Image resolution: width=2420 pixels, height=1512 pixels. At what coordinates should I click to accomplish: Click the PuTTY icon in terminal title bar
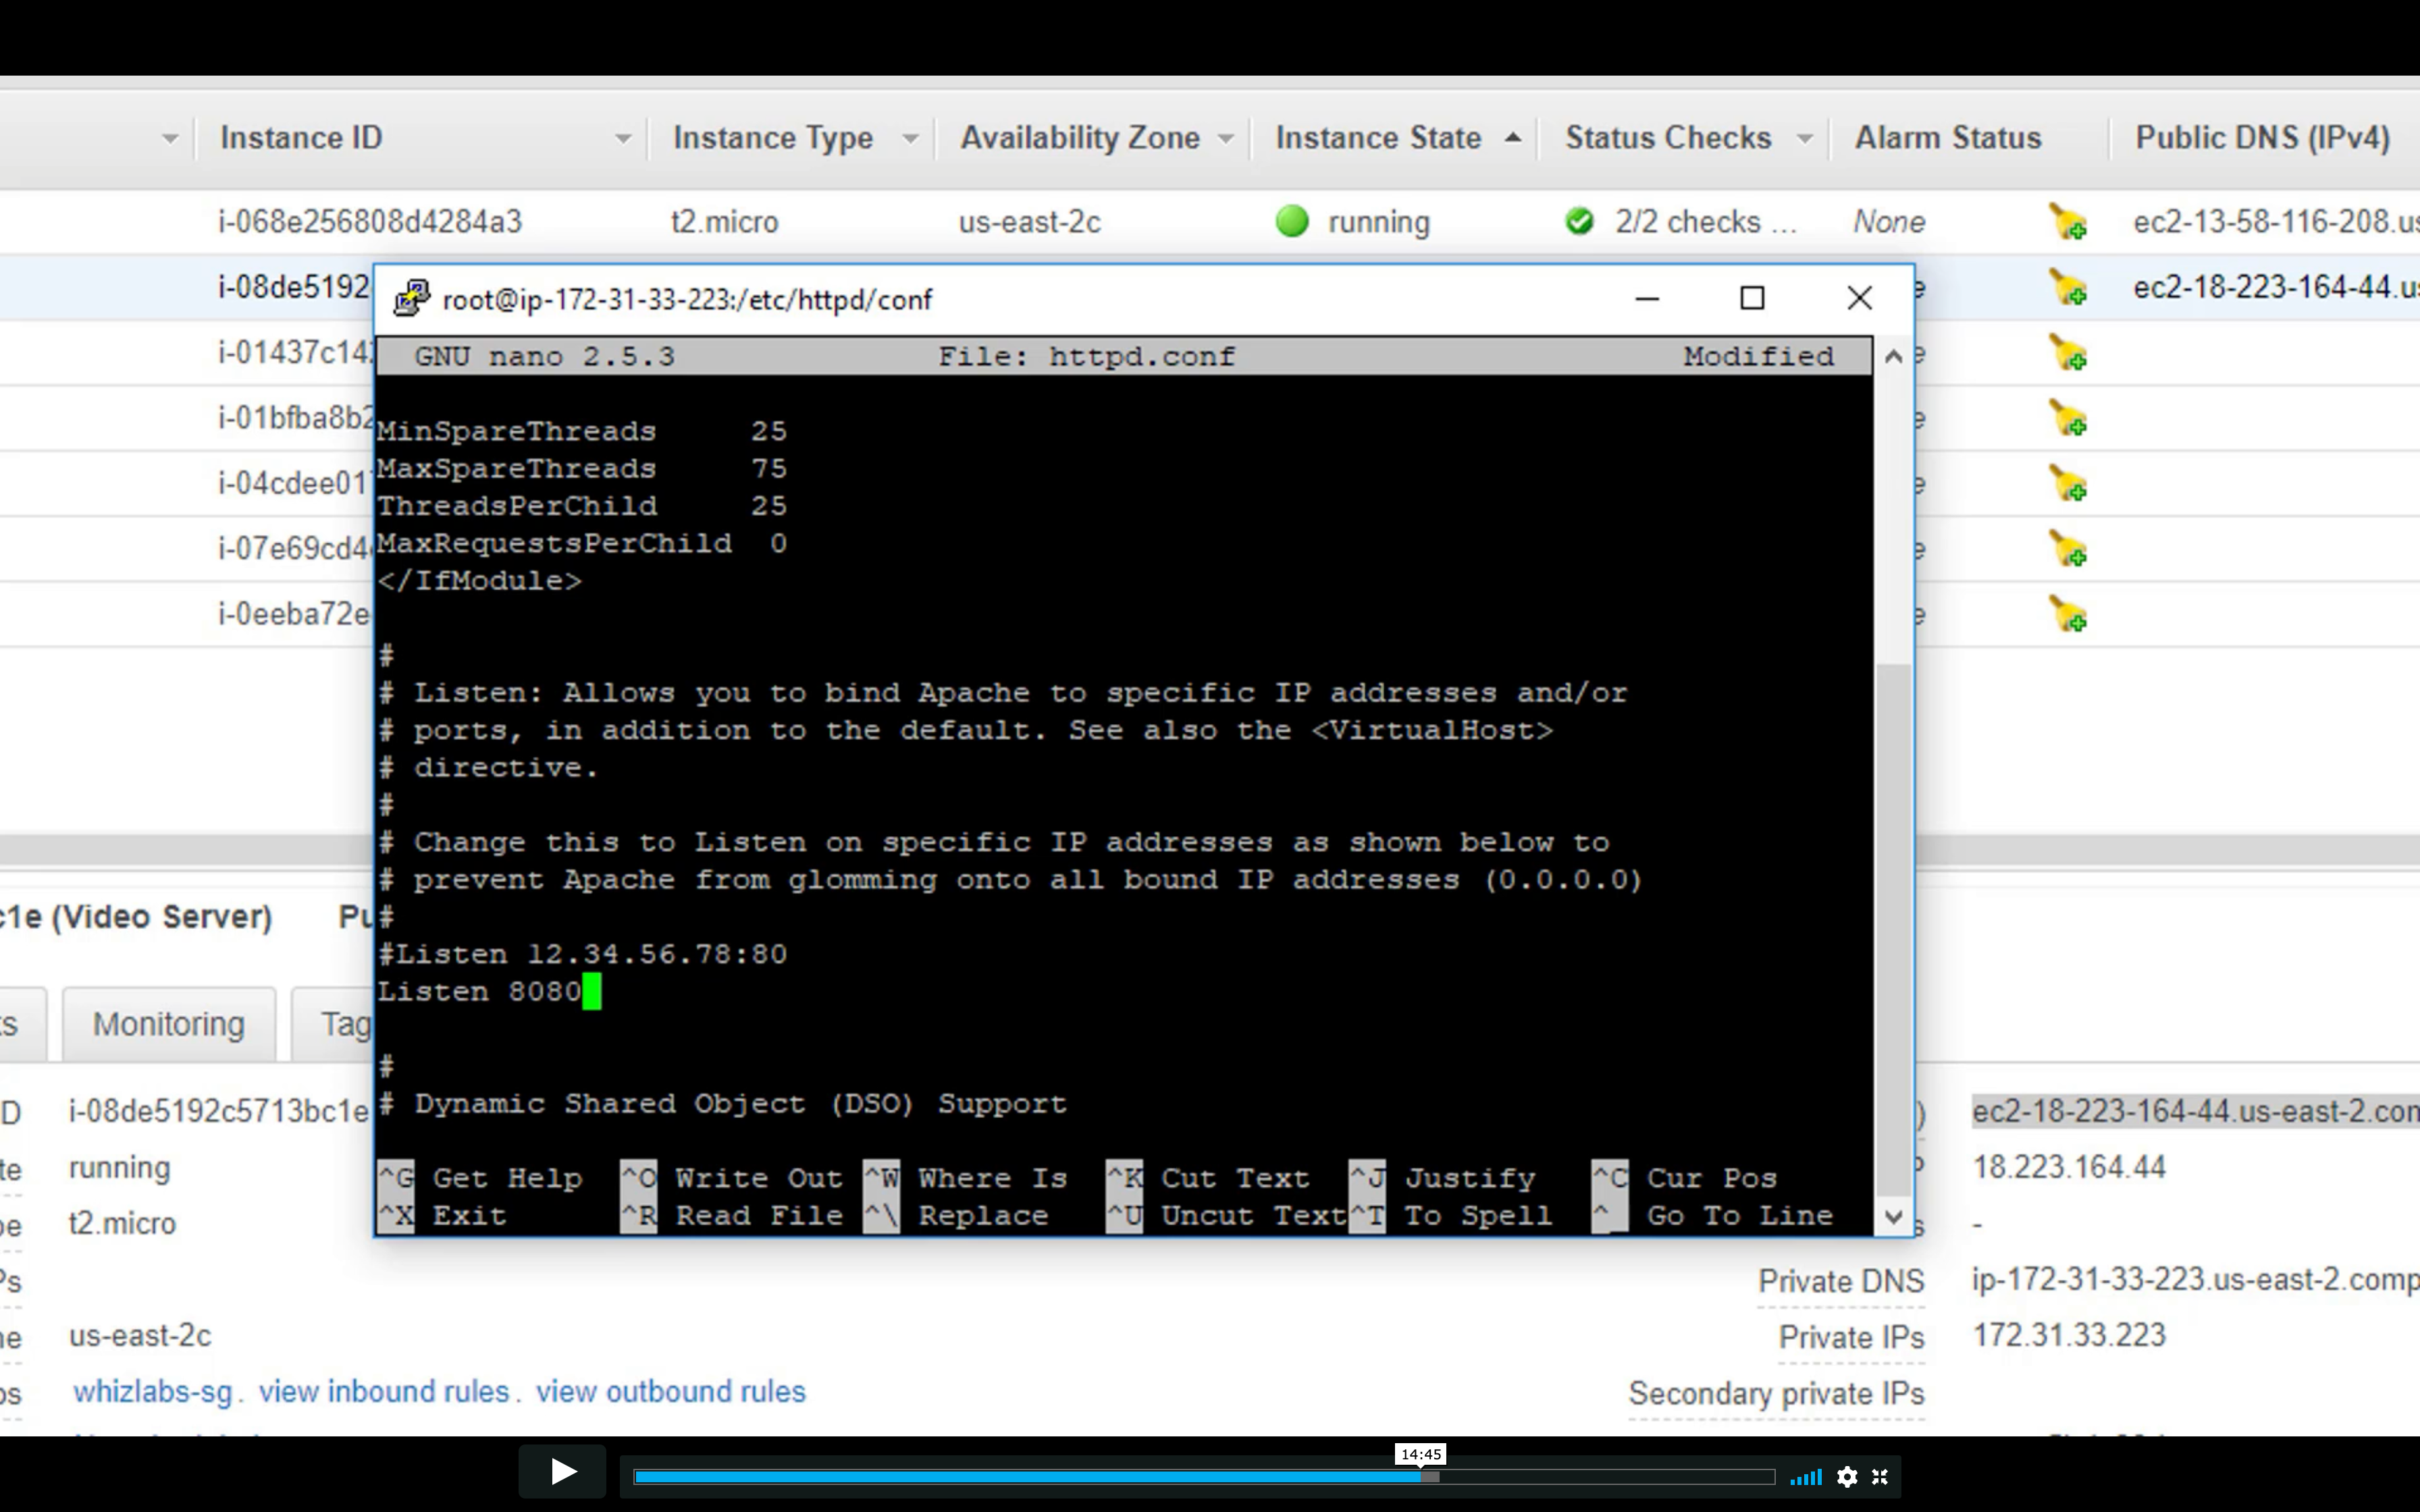coord(411,298)
